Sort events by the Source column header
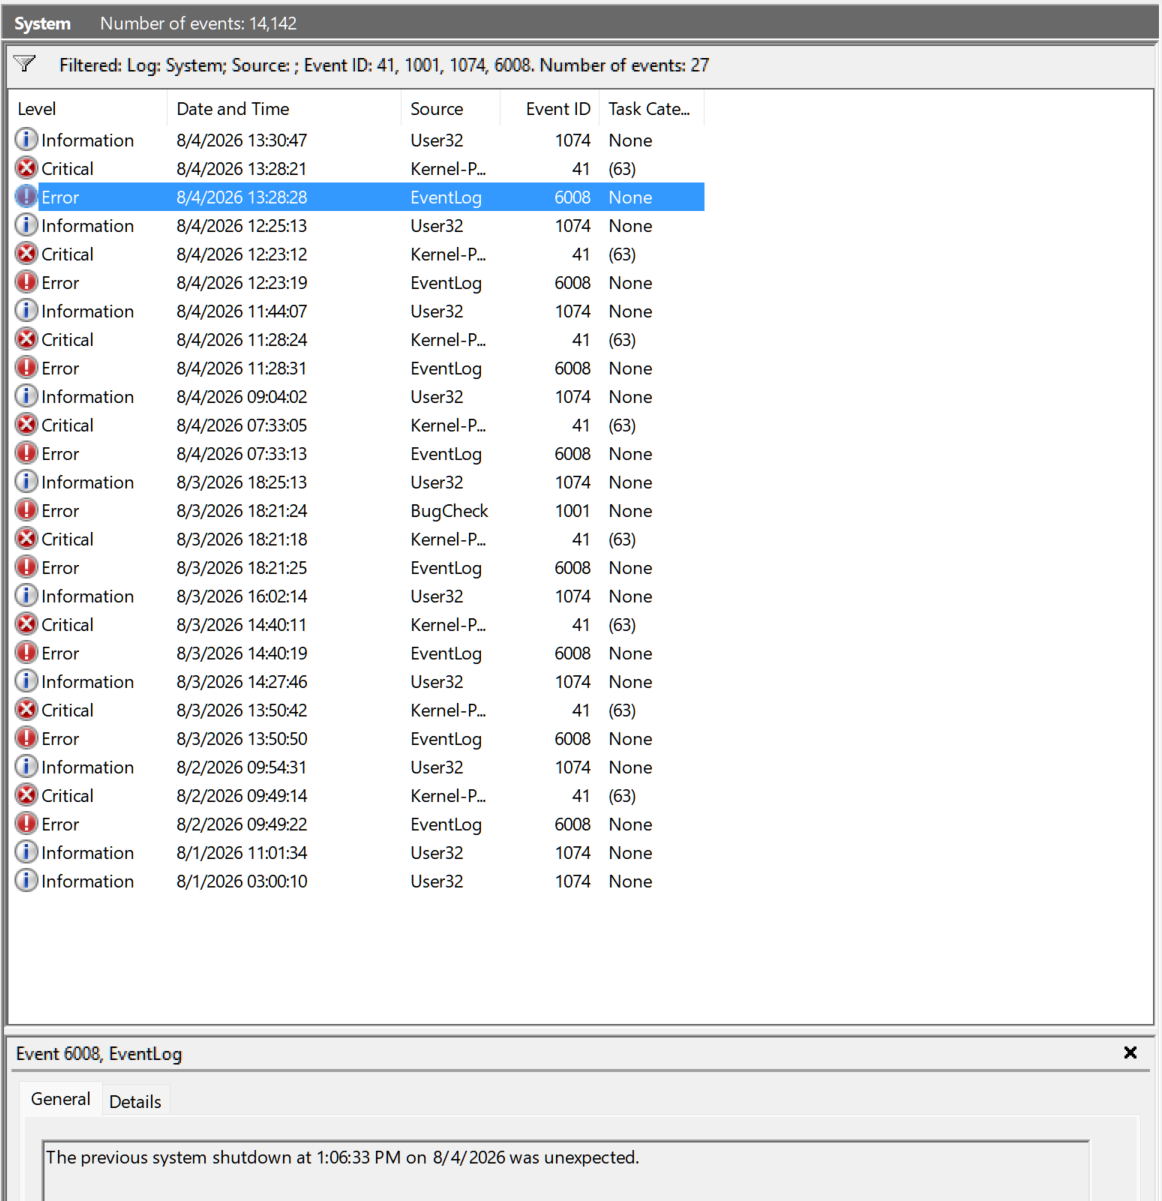 point(450,109)
